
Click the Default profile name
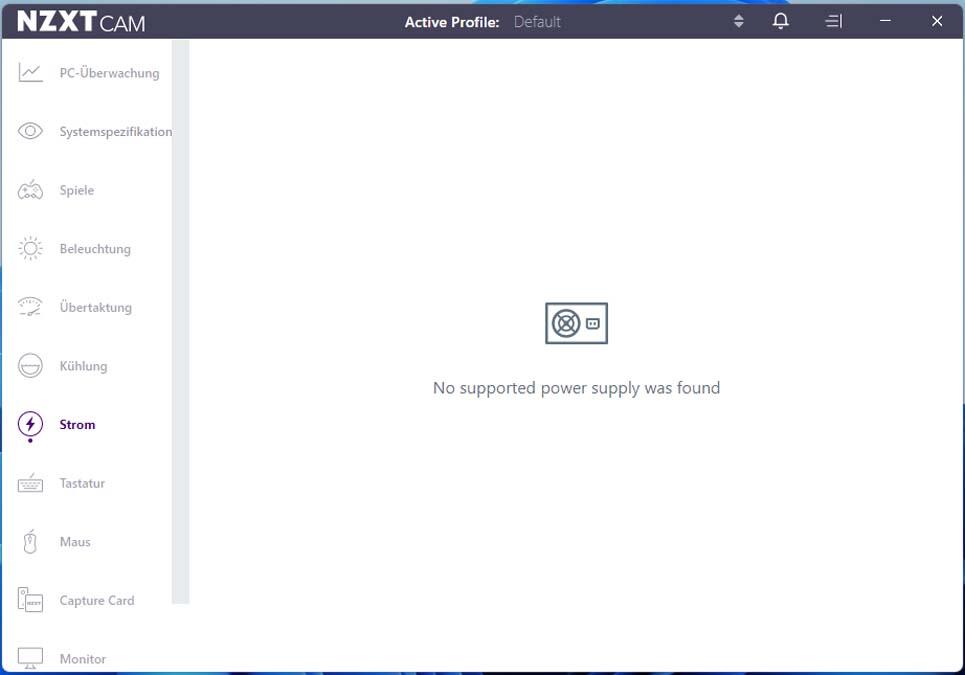[537, 22]
